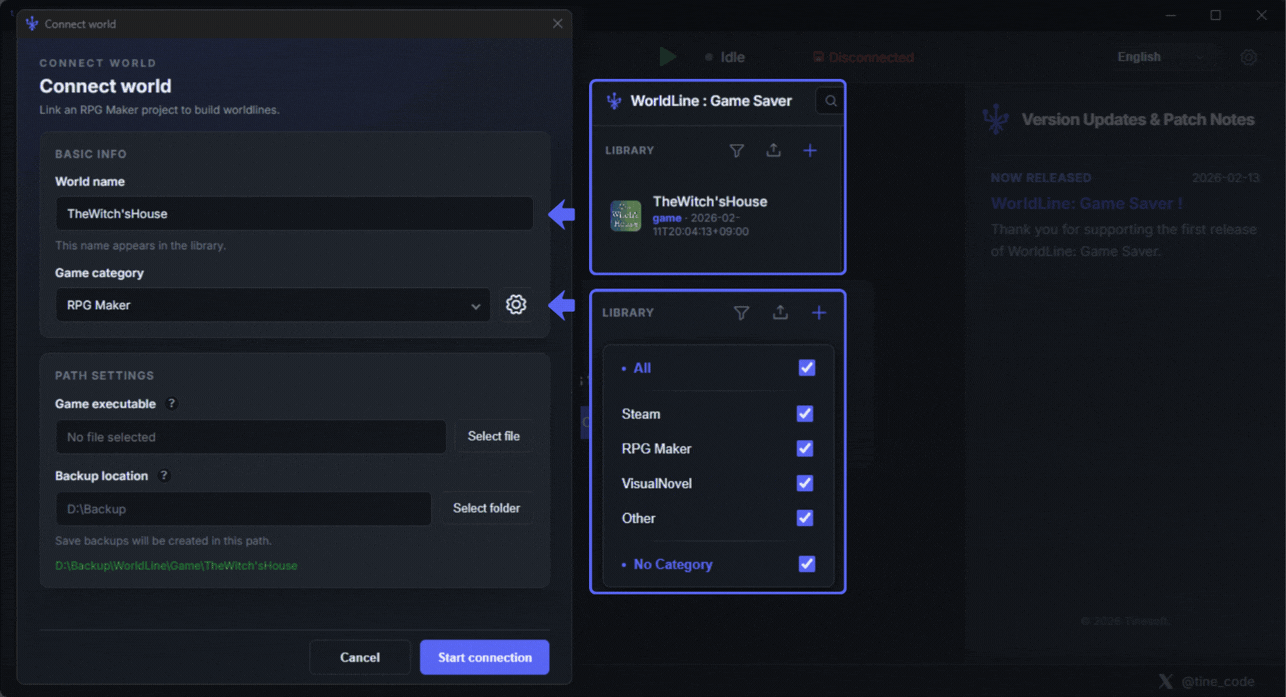Show help for Game executable
Viewport: 1286px width, 697px height.
(x=171, y=404)
